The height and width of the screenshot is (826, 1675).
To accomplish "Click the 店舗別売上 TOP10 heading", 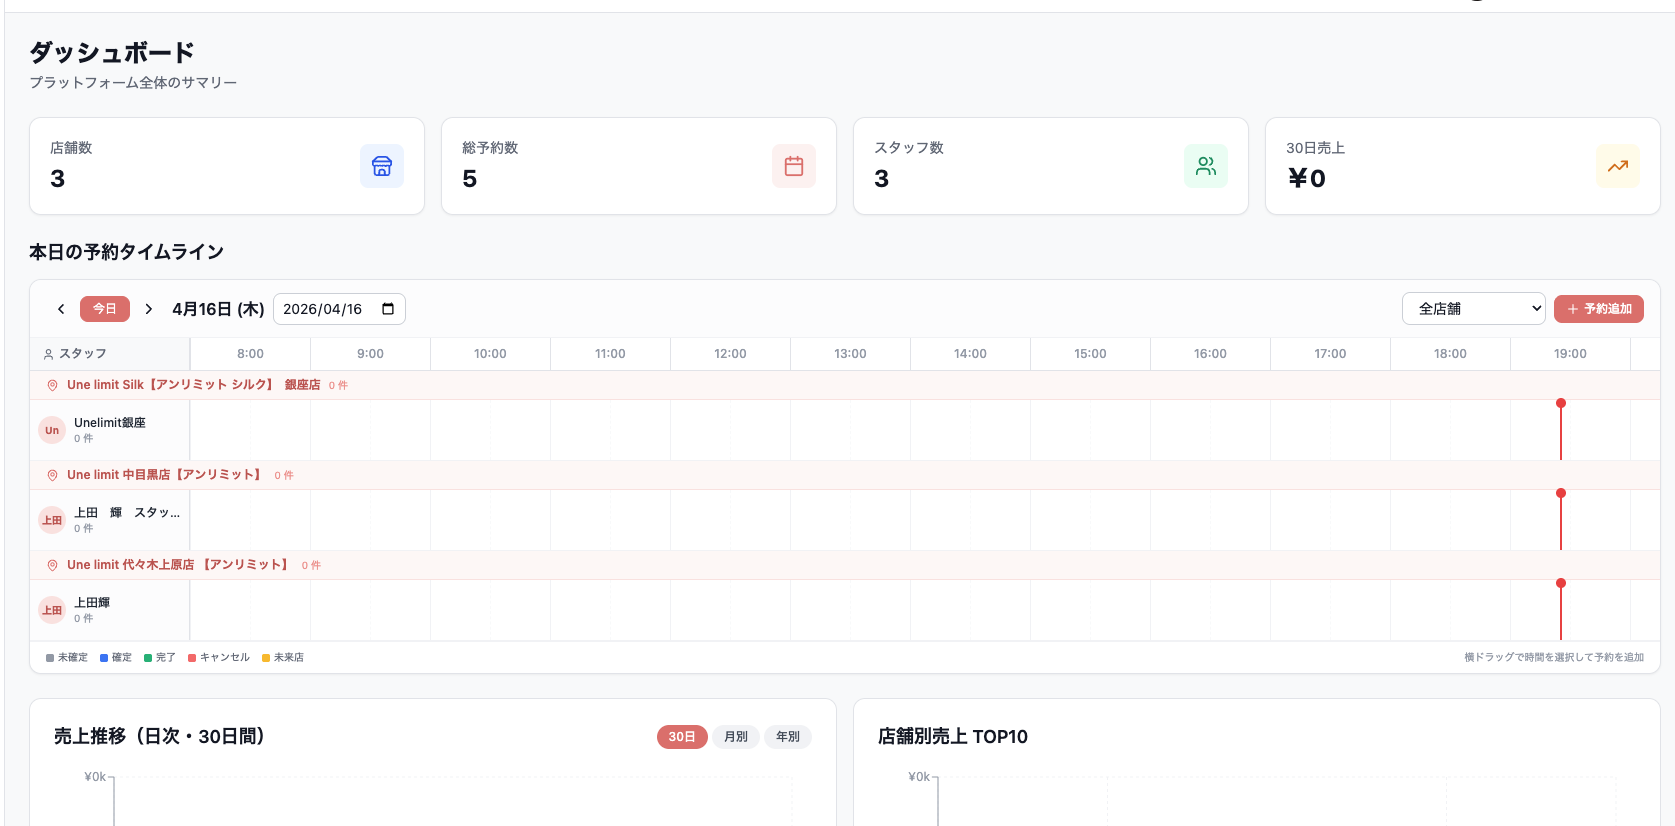I will point(953,736).
